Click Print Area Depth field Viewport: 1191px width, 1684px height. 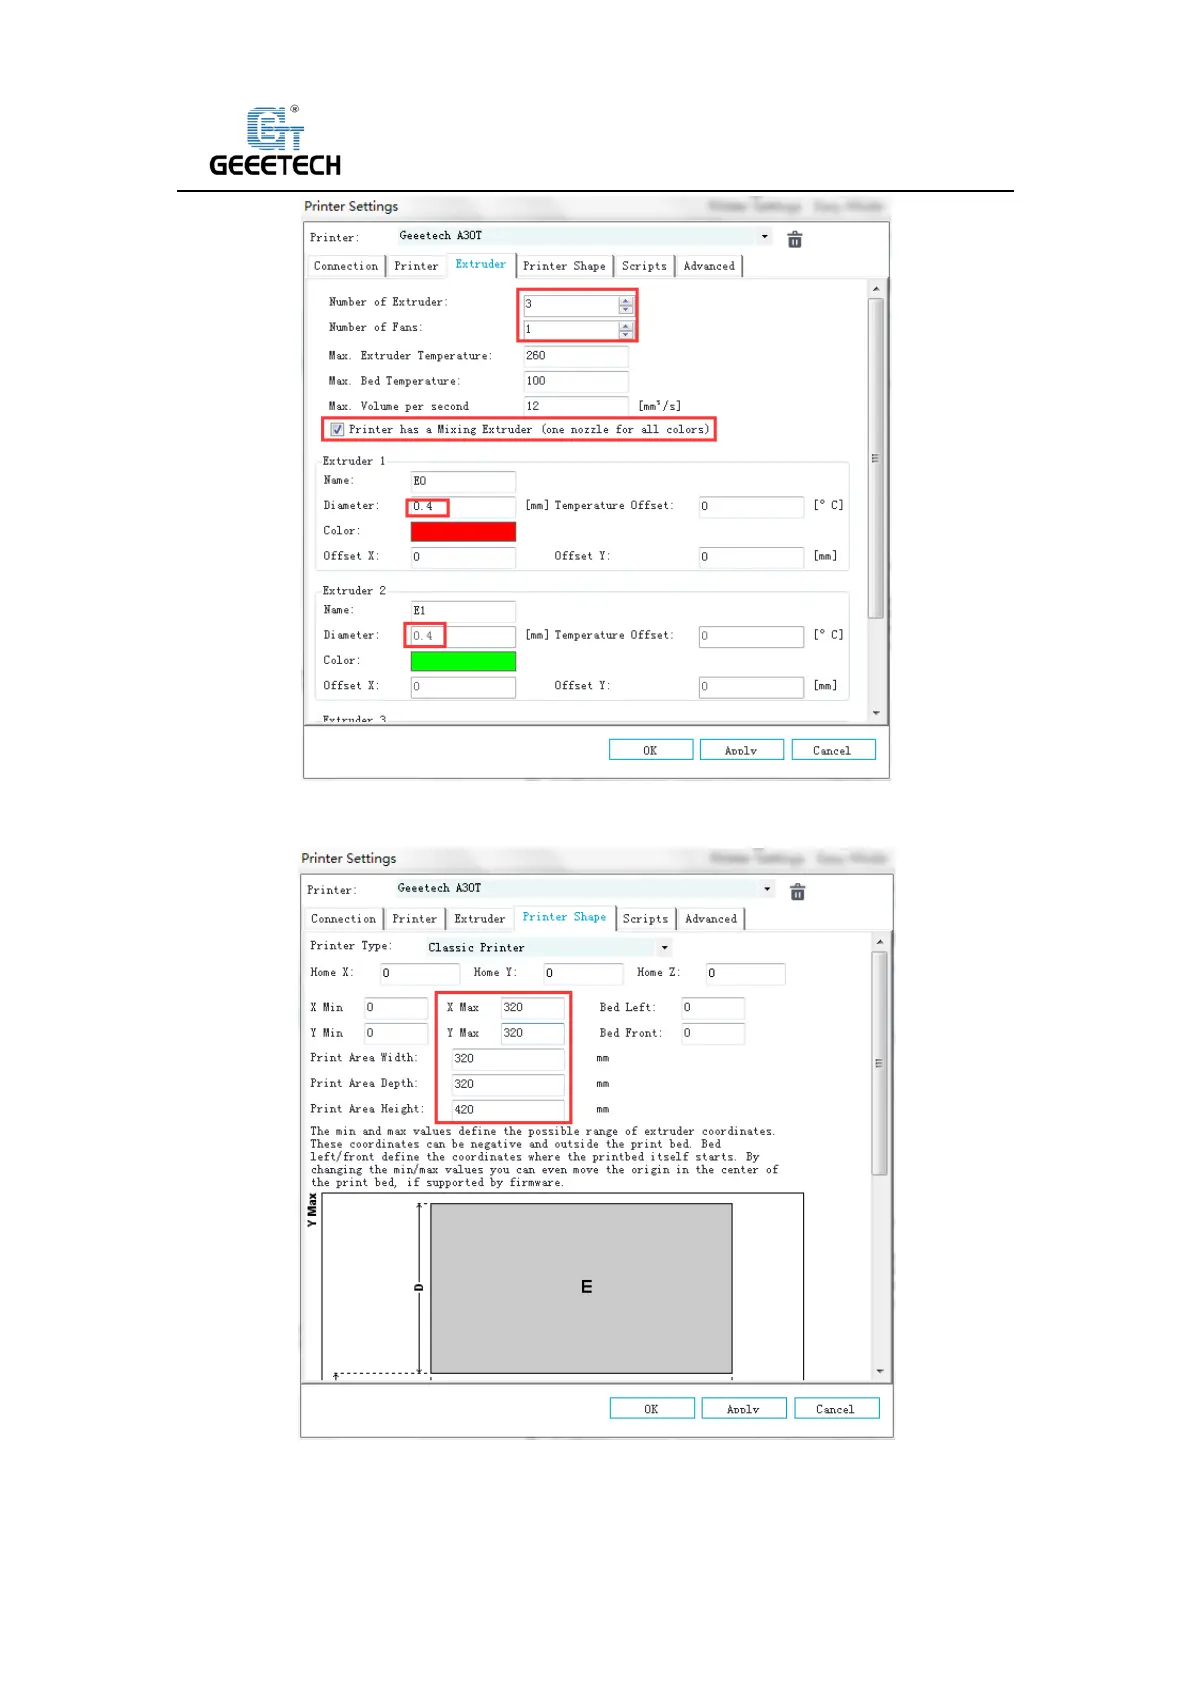pos(508,1085)
